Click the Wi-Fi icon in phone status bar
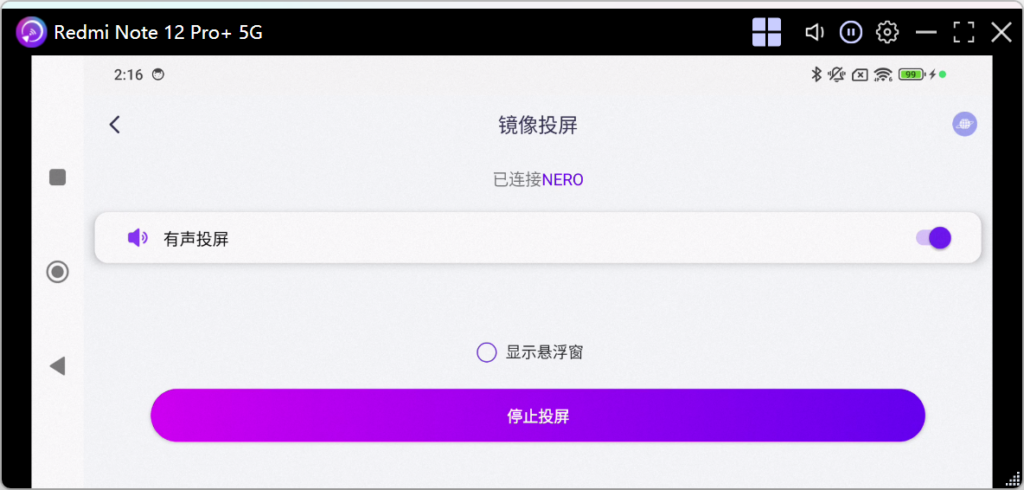 [x=882, y=74]
